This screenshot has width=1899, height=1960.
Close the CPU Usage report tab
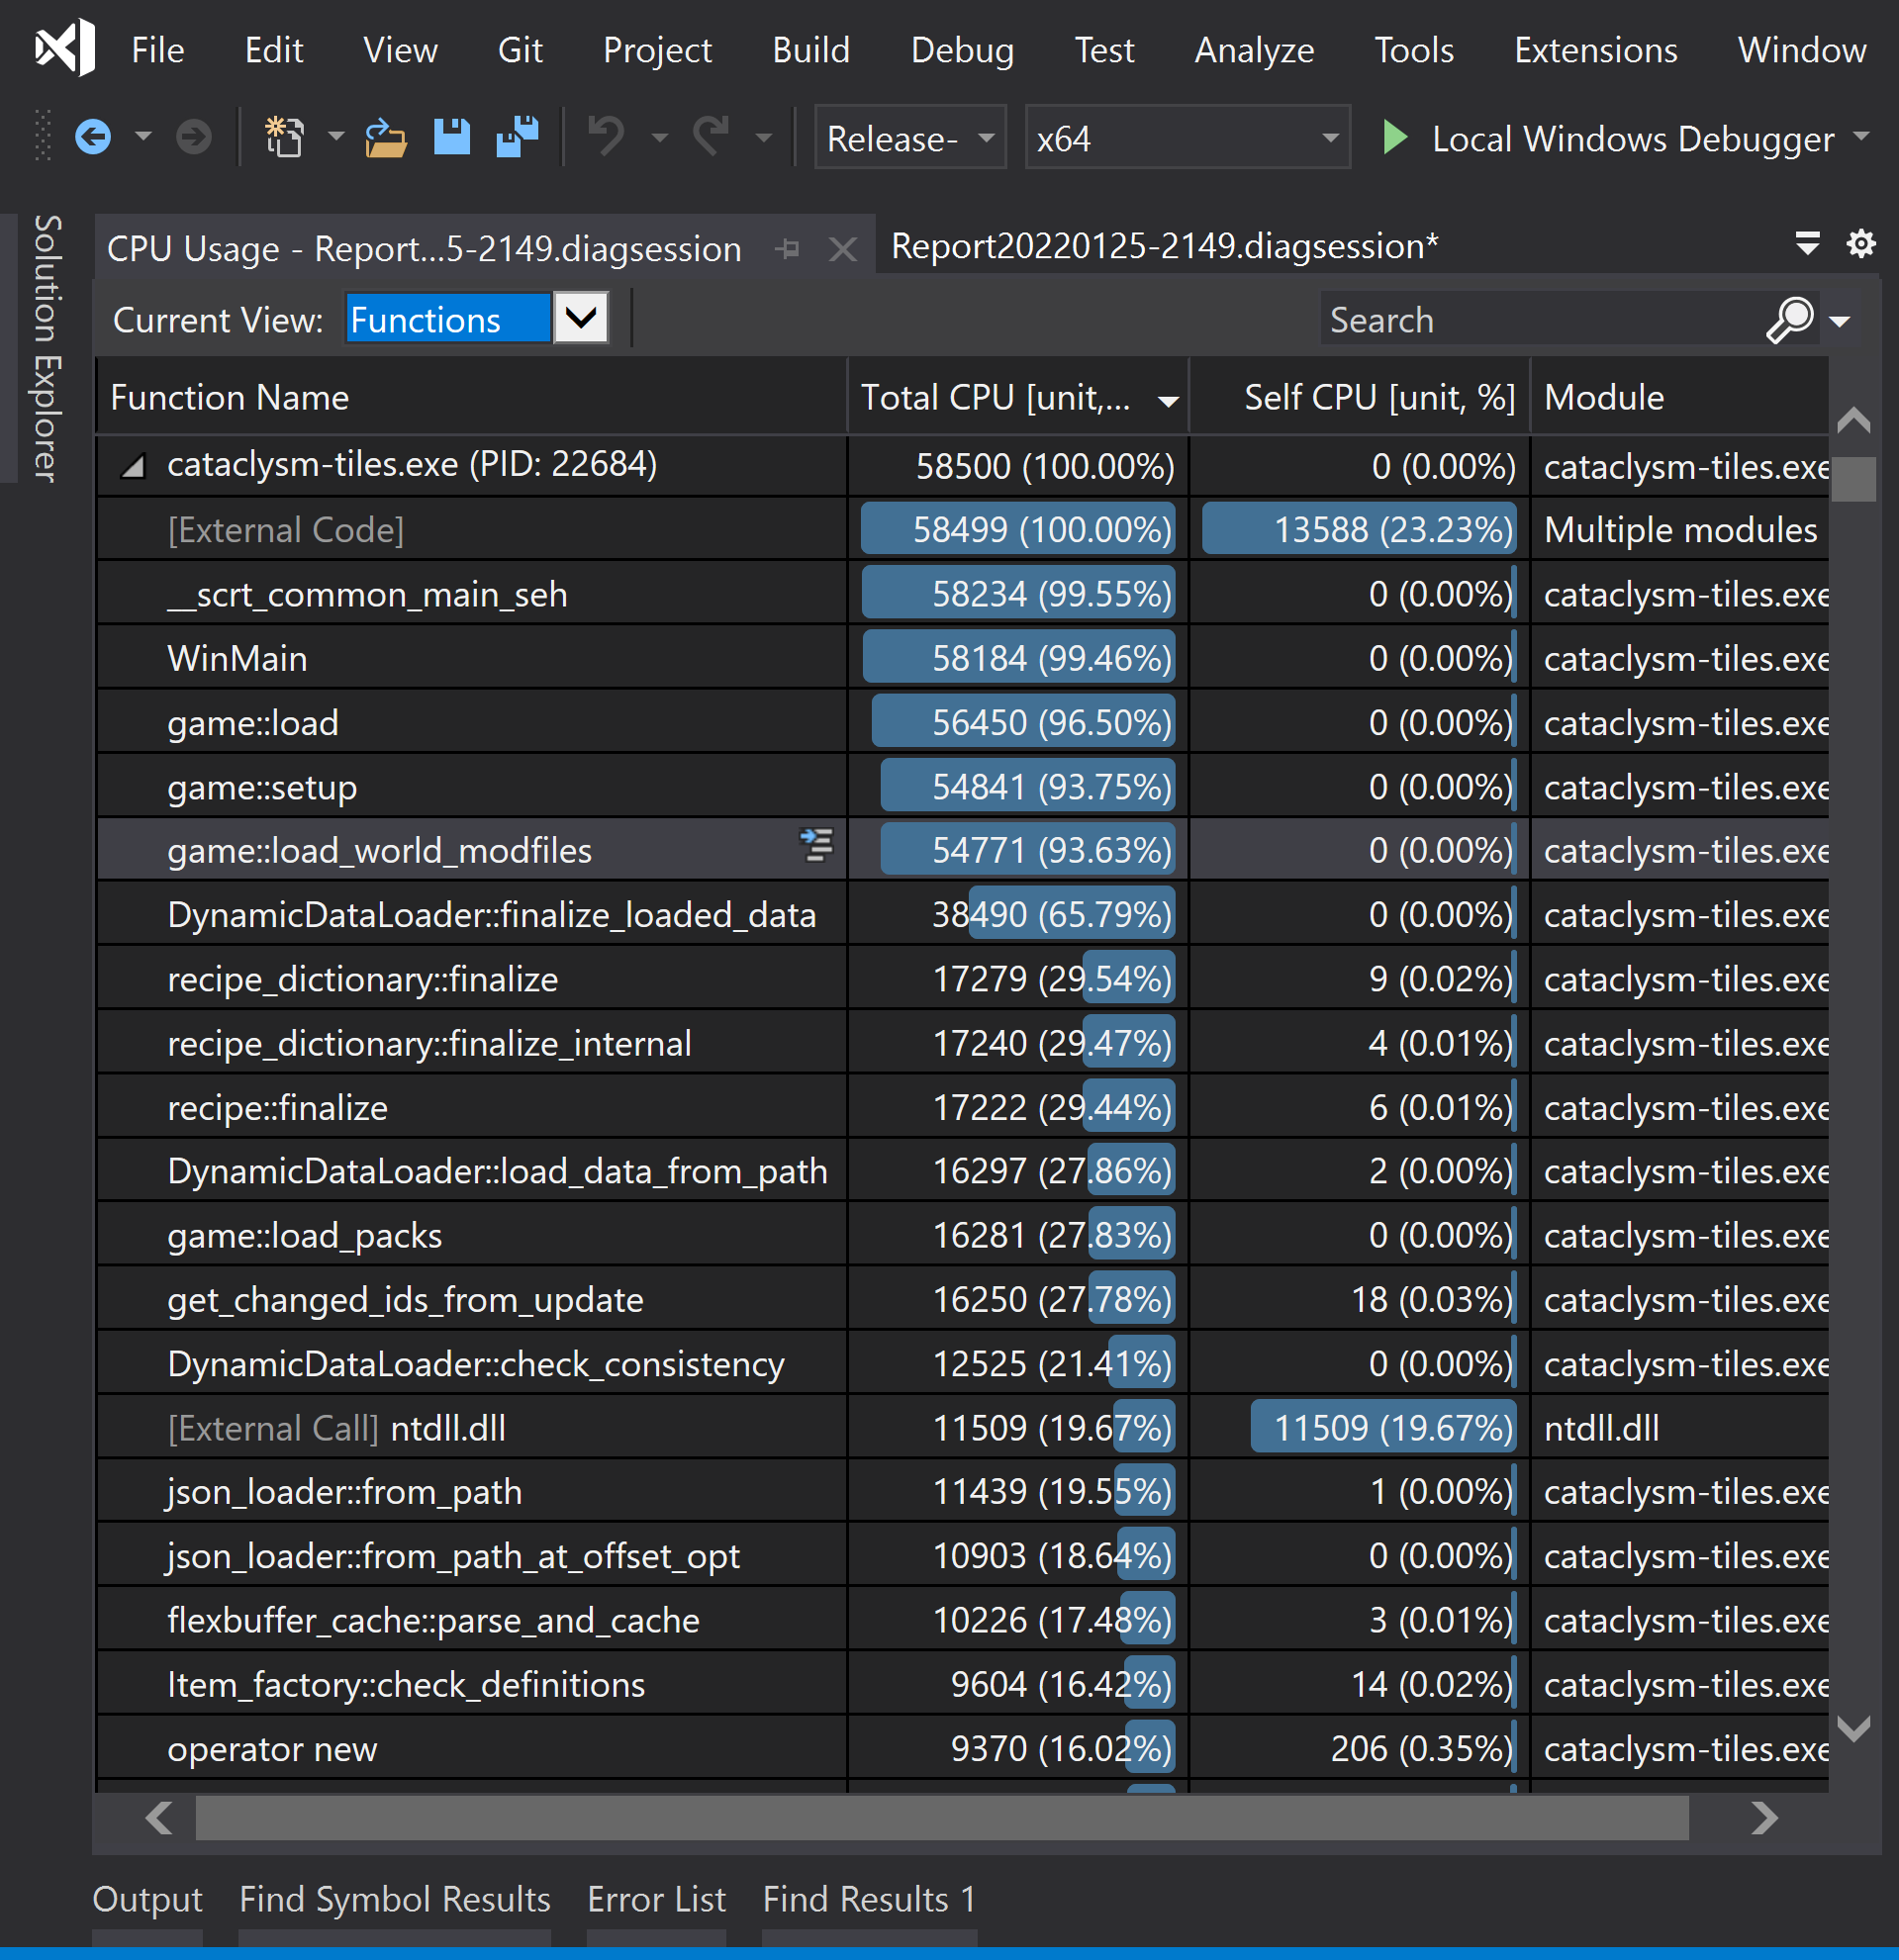[x=843, y=249]
